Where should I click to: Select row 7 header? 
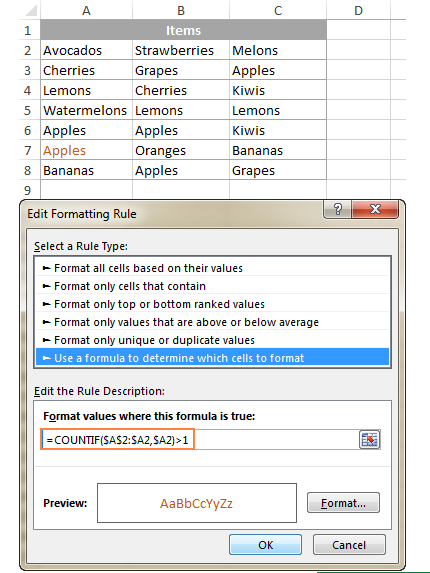28,150
